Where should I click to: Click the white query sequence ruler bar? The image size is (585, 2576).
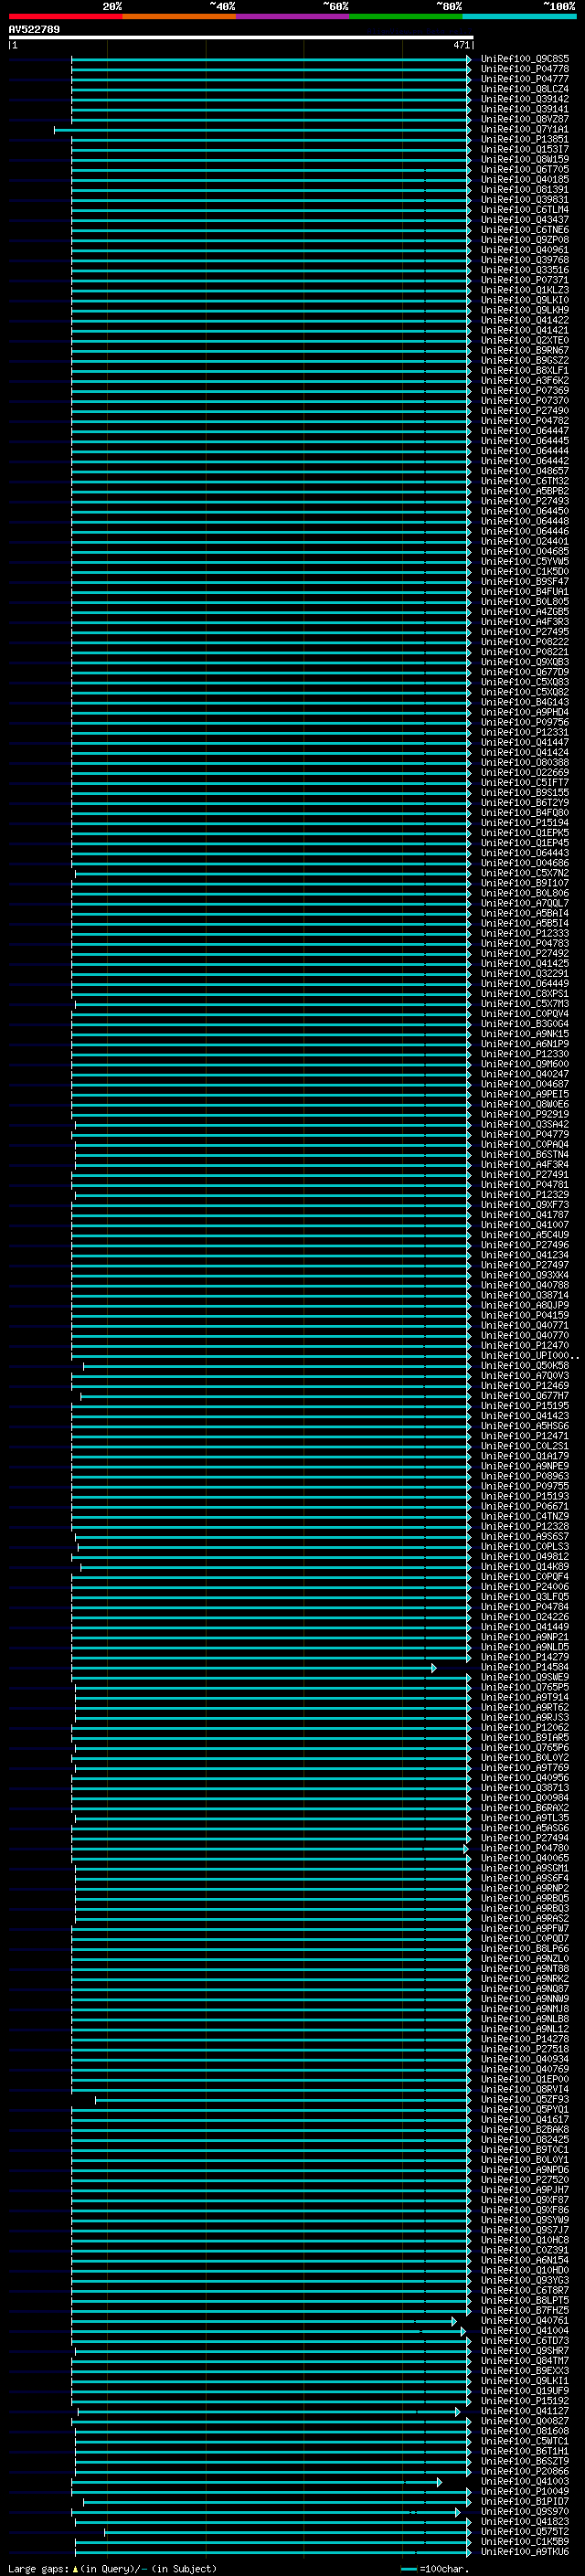click(241, 38)
